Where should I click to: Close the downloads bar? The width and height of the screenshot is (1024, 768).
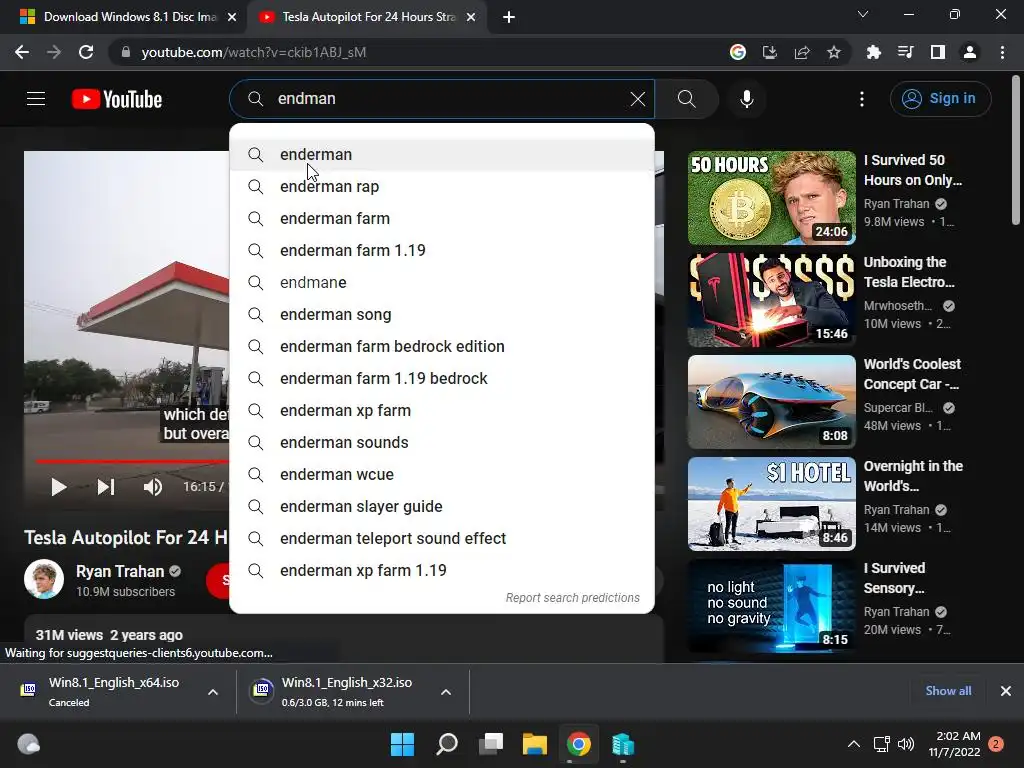[x=1006, y=691]
